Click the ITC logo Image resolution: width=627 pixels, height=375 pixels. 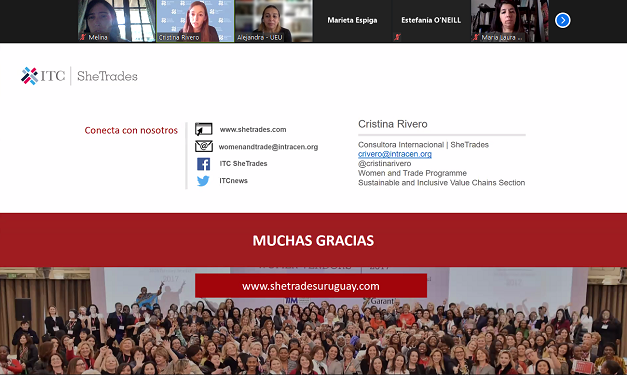click(x=43, y=76)
